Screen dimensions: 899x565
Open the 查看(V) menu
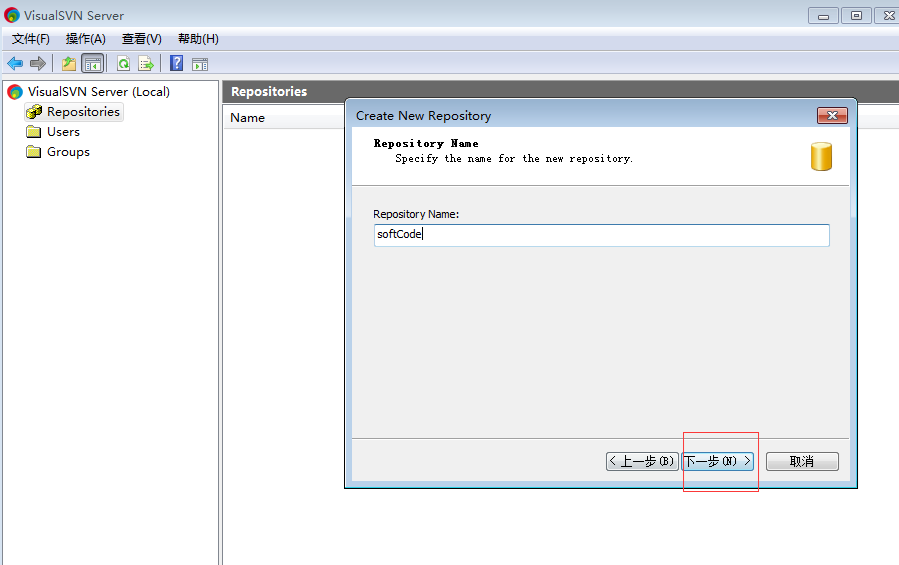tap(142, 39)
